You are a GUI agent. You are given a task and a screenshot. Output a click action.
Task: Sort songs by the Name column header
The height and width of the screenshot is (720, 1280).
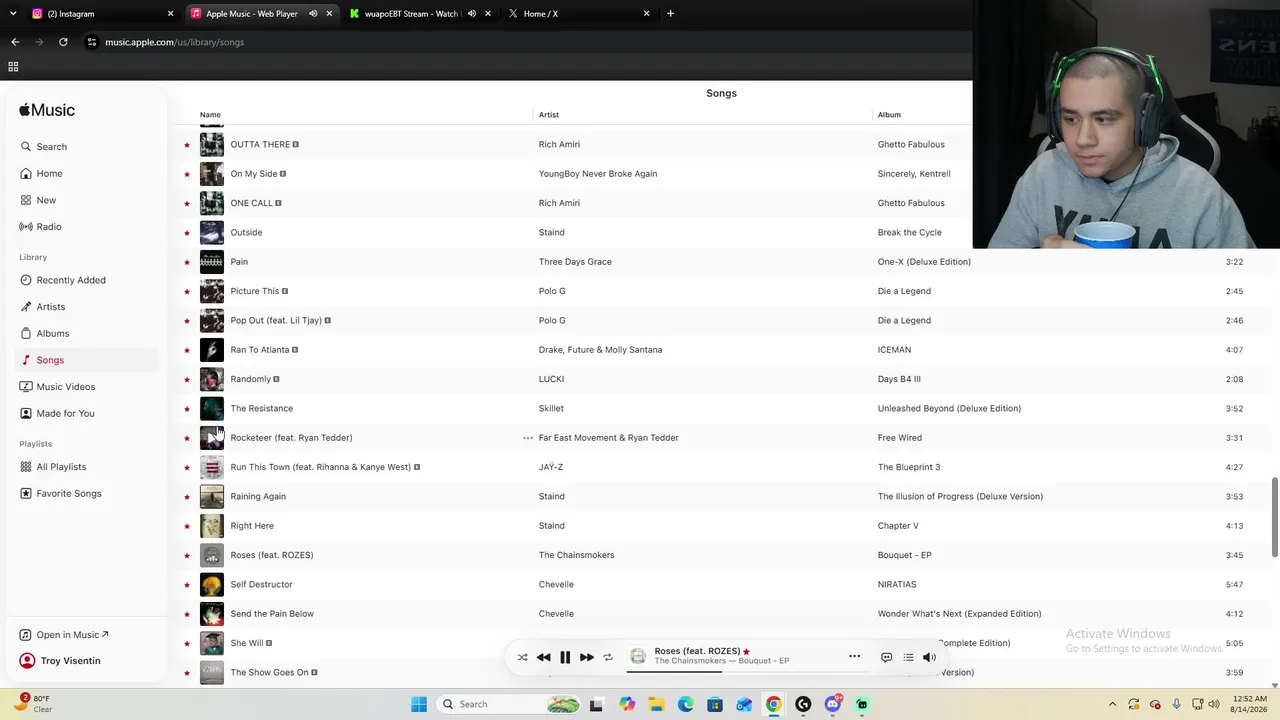210,115
